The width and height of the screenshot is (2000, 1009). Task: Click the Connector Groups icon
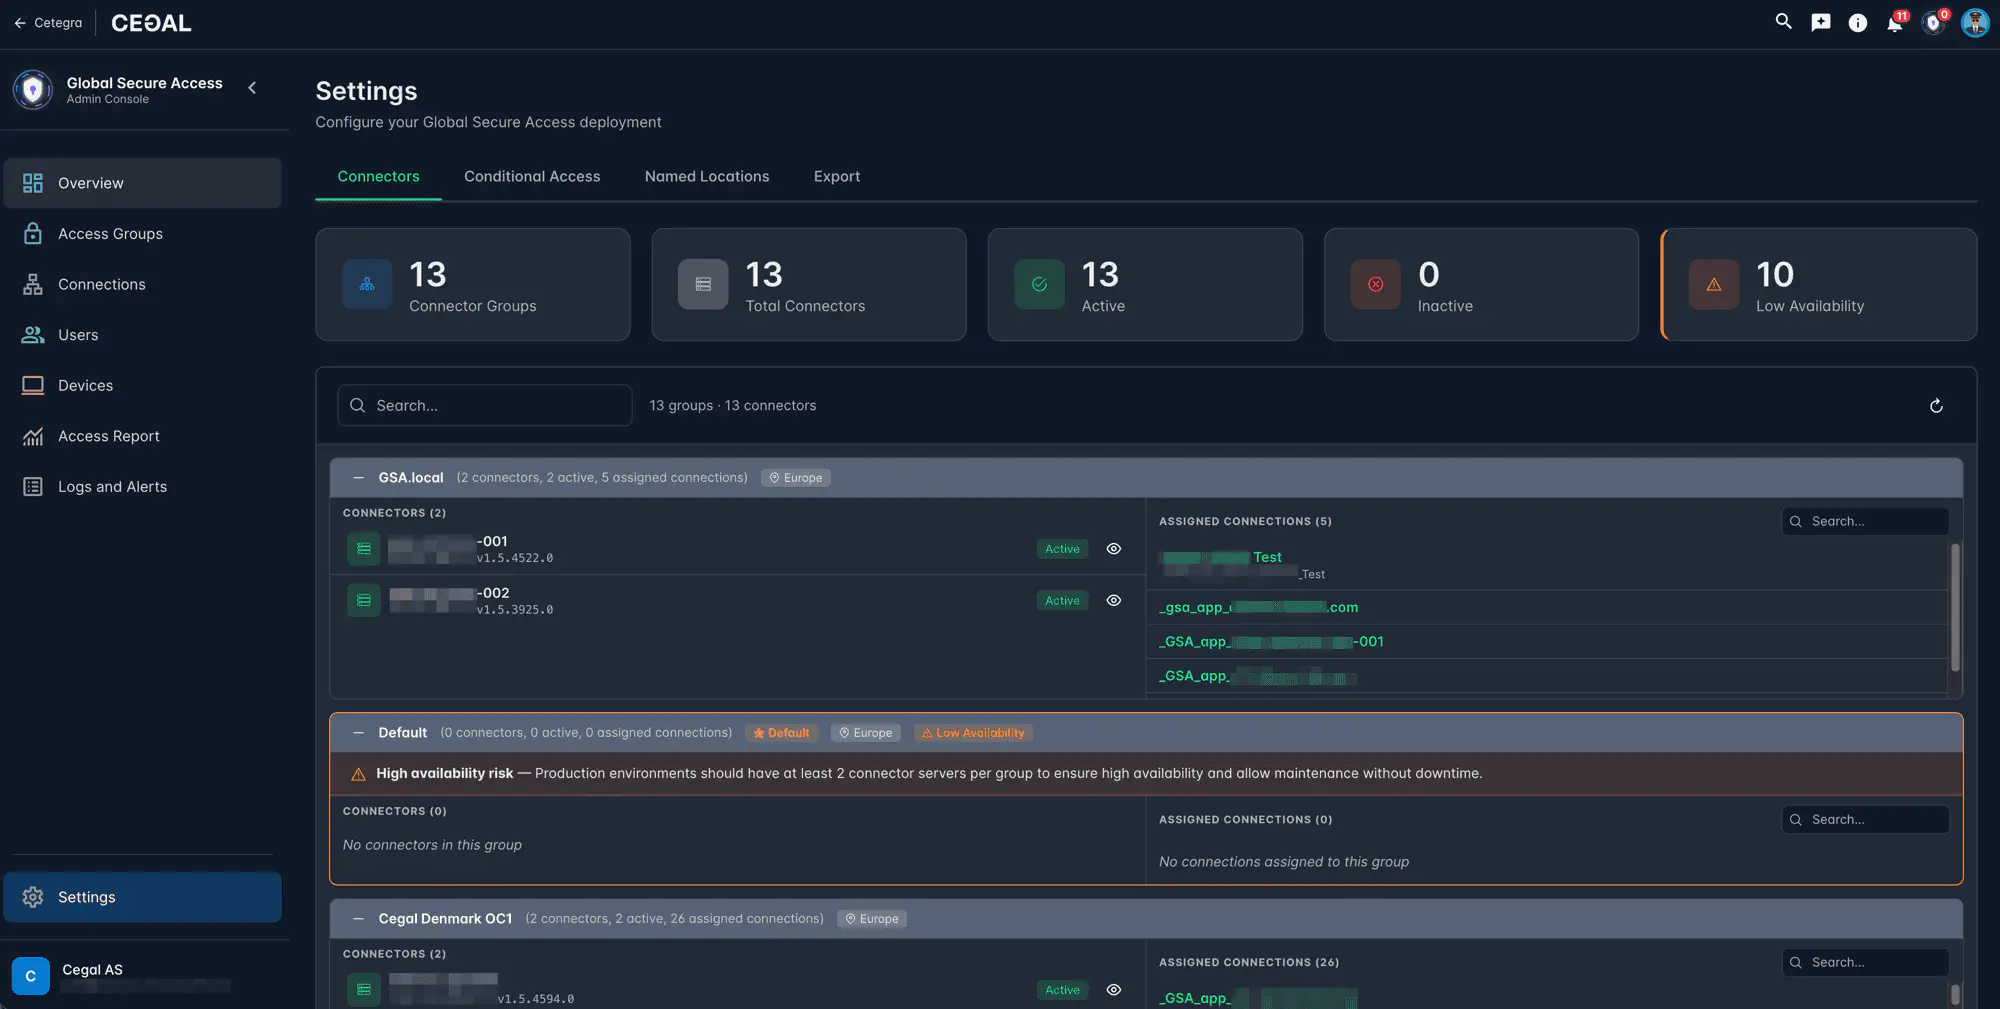pyautogui.click(x=367, y=284)
